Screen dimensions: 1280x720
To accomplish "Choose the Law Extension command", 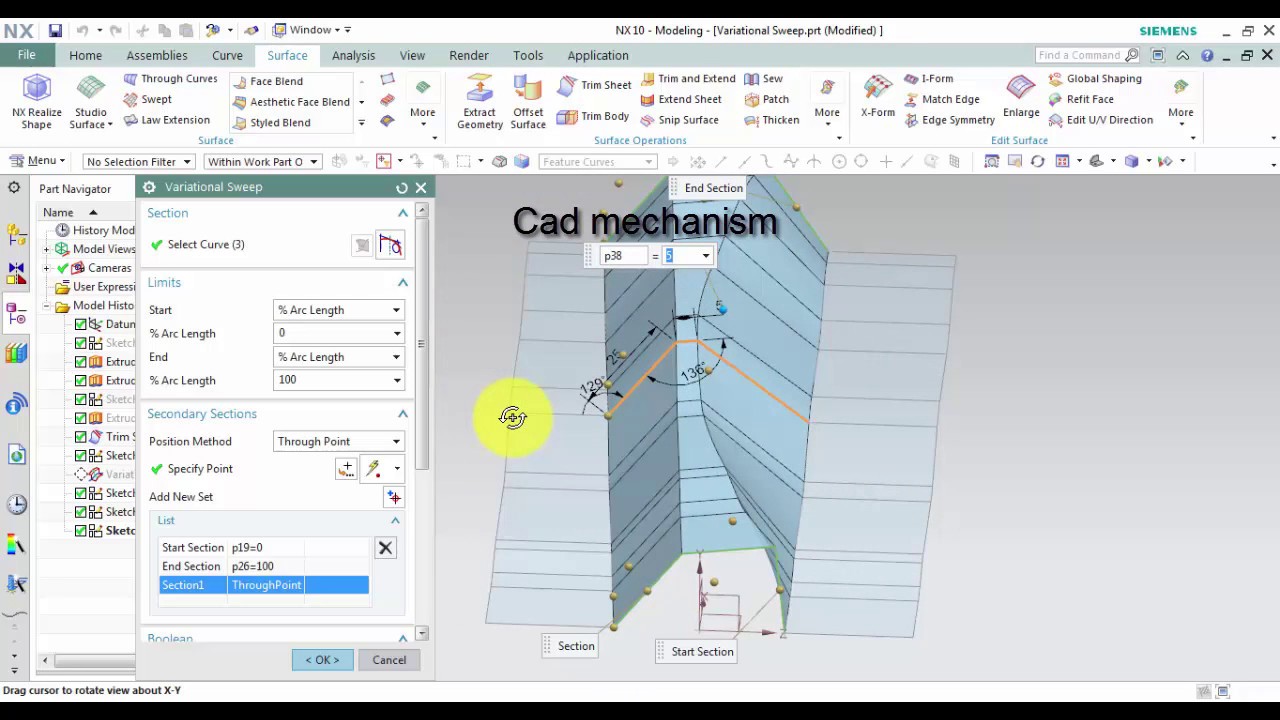I will click(167, 120).
